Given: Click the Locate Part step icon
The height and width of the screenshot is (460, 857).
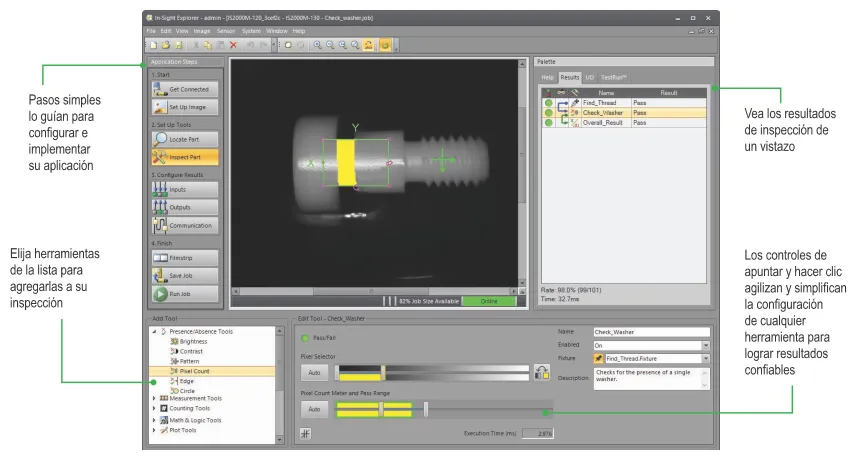Looking at the screenshot, I should (160, 139).
